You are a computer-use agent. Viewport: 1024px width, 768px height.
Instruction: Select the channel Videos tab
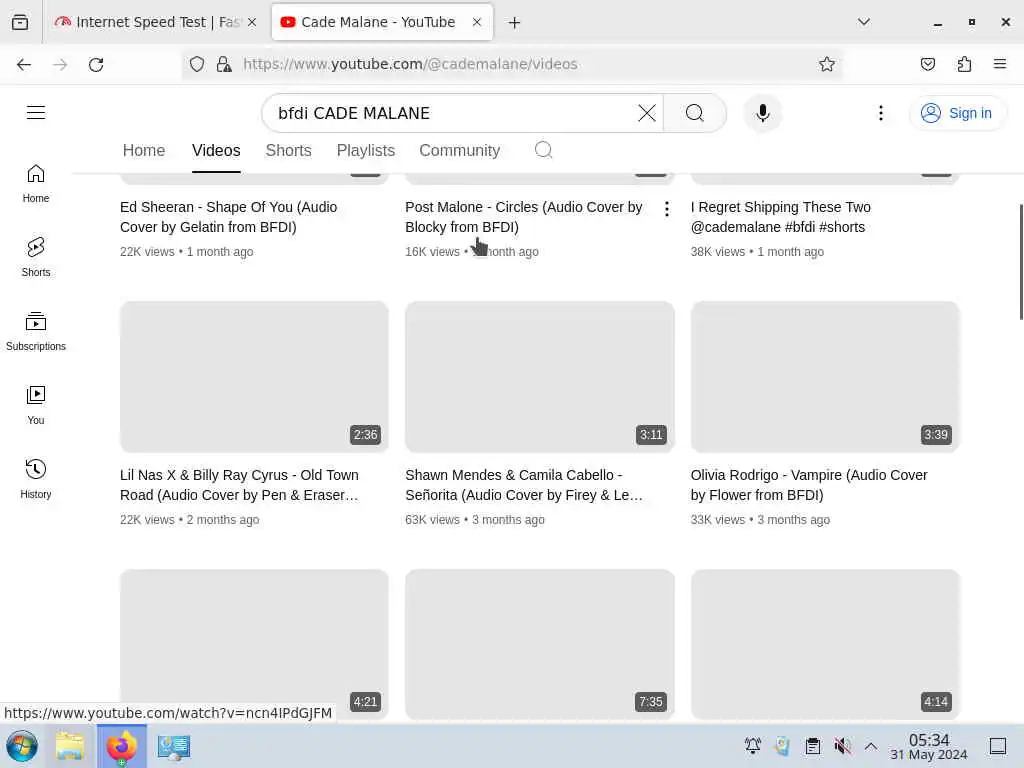pyautogui.click(x=216, y=150)
